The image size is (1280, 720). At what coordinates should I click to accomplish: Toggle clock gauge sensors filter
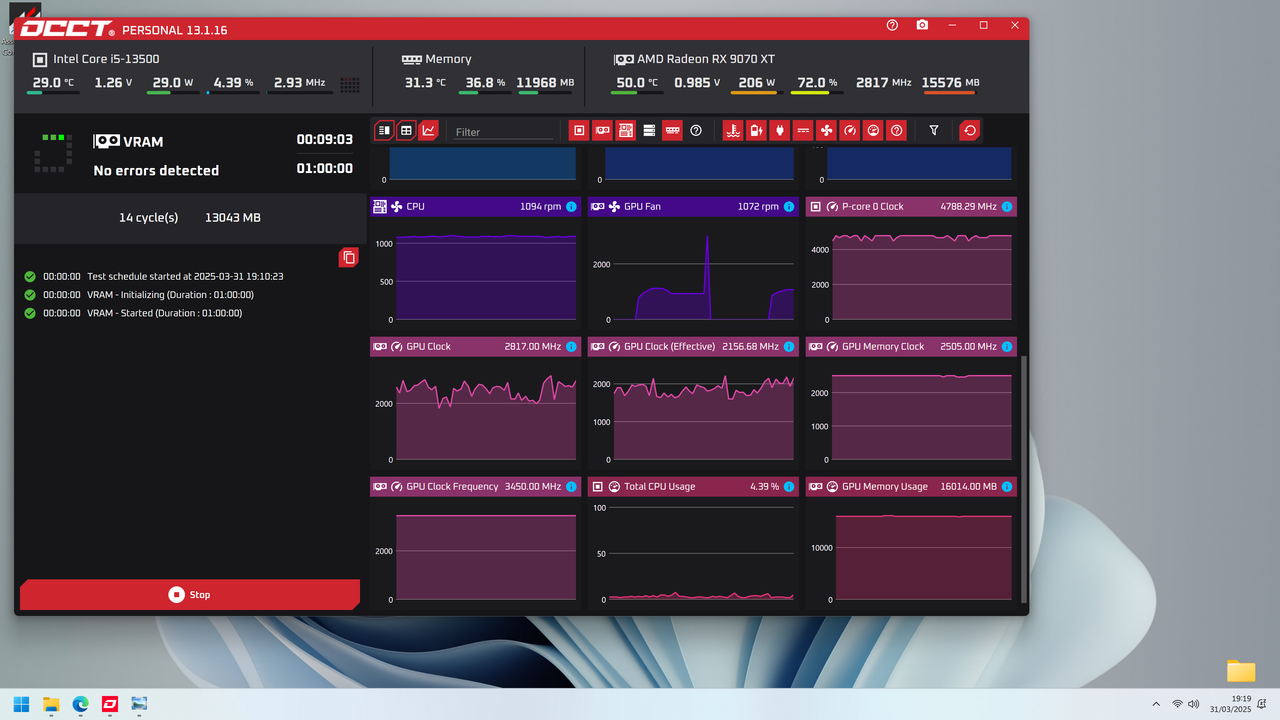[850, 130]
